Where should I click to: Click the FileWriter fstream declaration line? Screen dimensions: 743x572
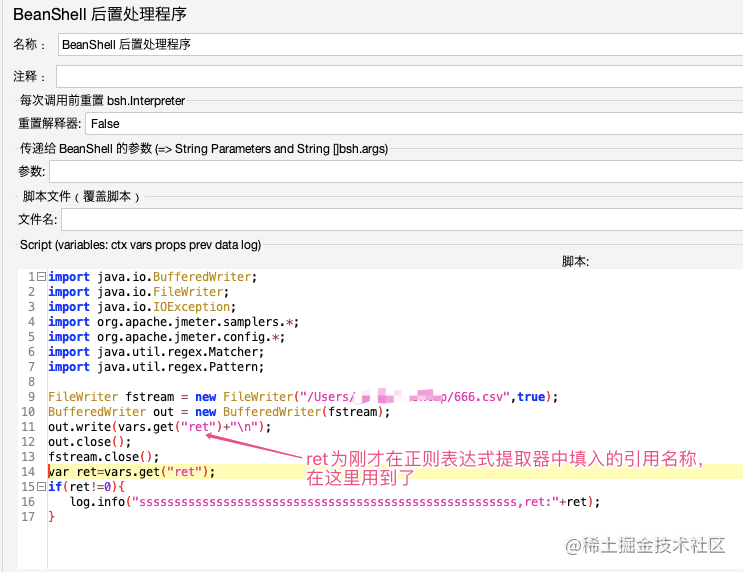pyautogui.click(x=303, y=397)
